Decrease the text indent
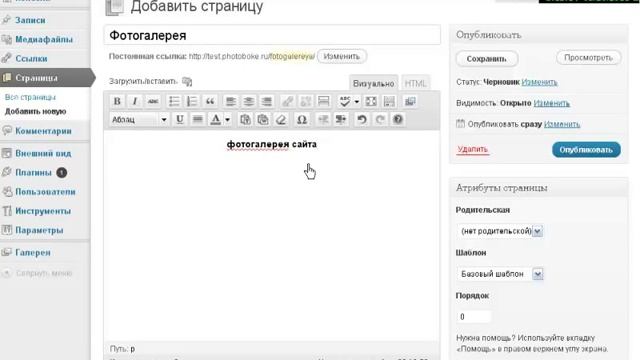The height and width of the screenshot is (360, 640). (323, 120)
